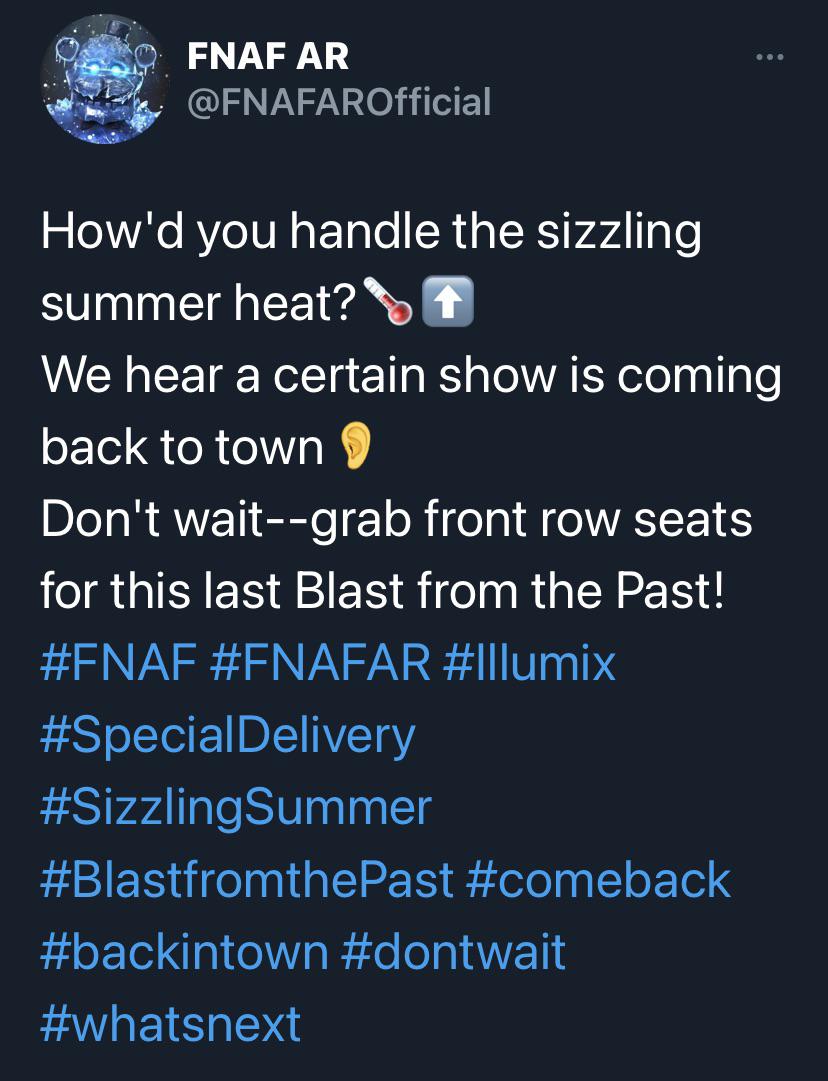Tap the #dontwait hashtag

click(453, 952)
